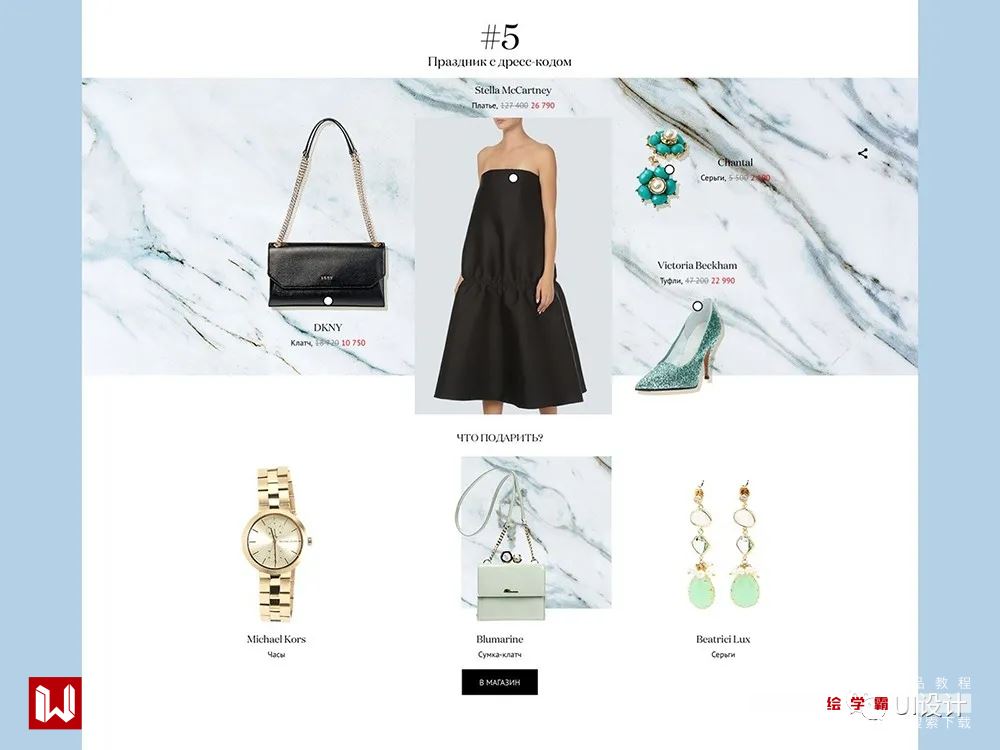Open the DKNY brand name link
Viewport: 1000px width, 750px height.
[x=328, y=327]
